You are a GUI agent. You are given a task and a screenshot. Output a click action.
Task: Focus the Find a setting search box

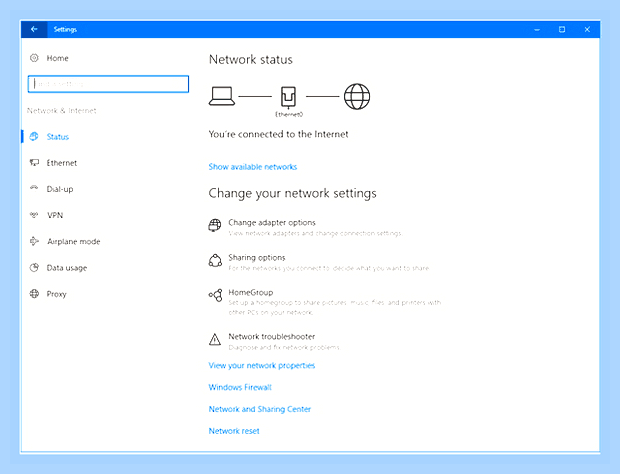pyautogui.click(x=108, y=84)
